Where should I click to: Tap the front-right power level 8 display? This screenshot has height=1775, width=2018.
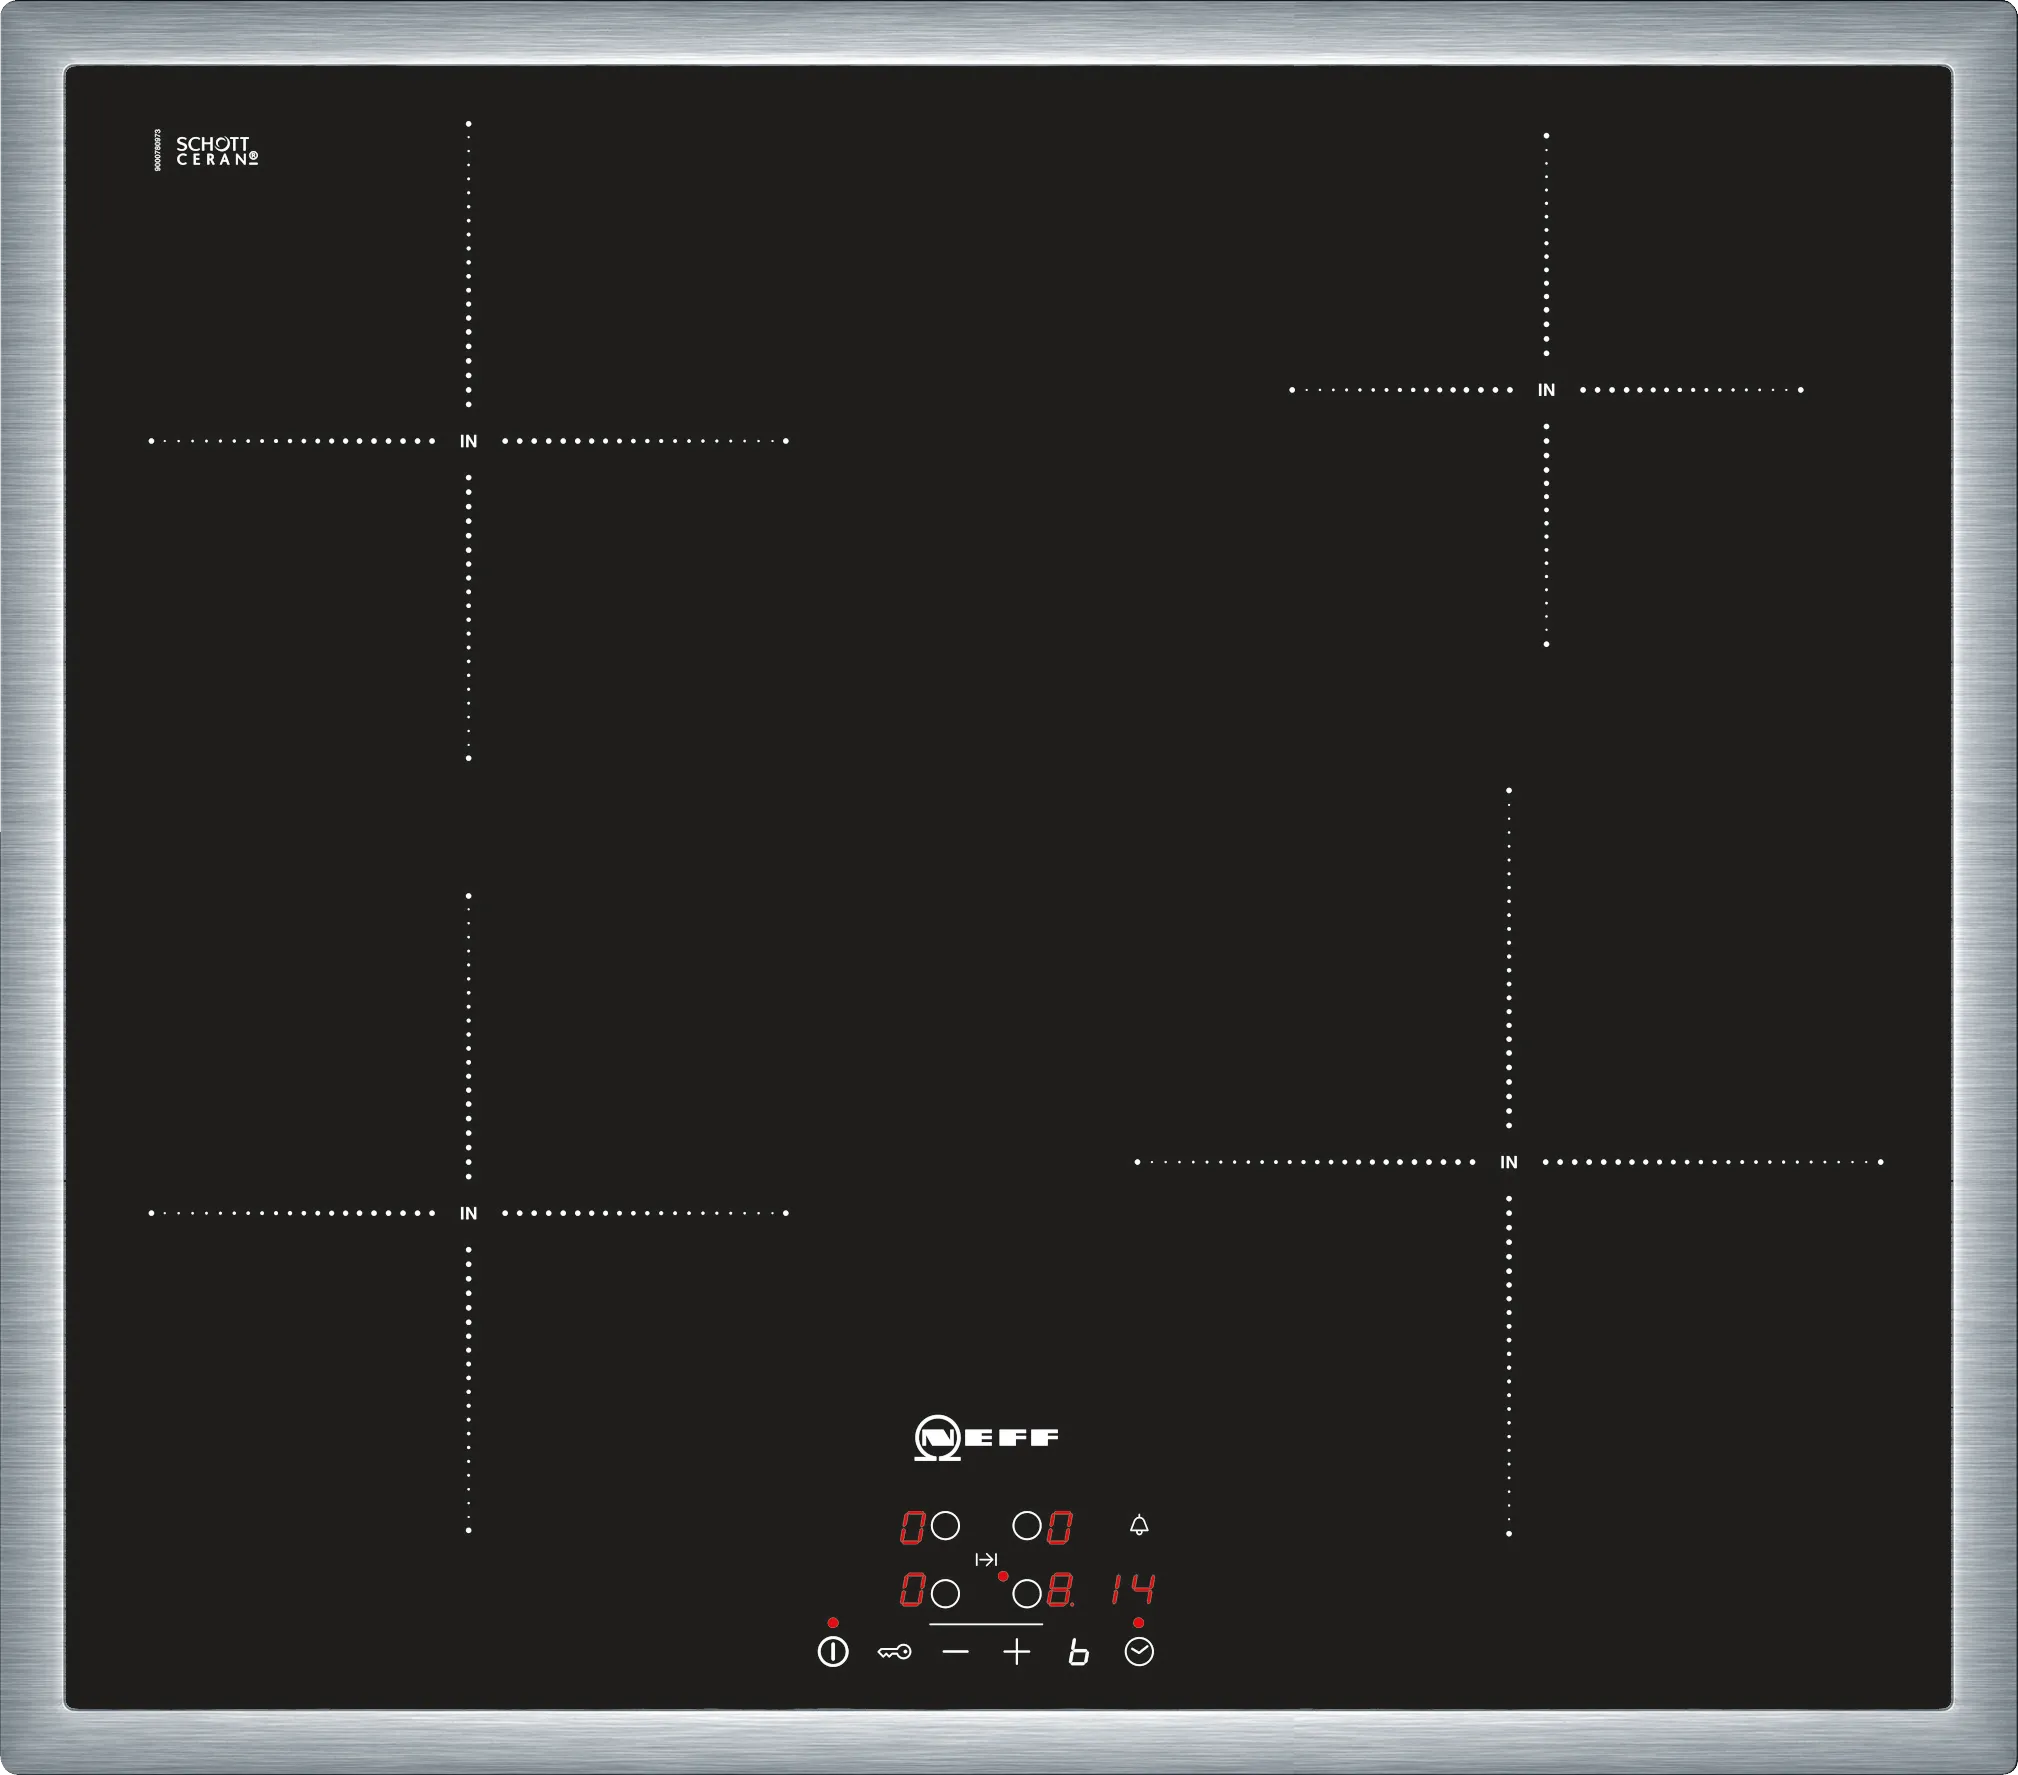point(1060,1589)
